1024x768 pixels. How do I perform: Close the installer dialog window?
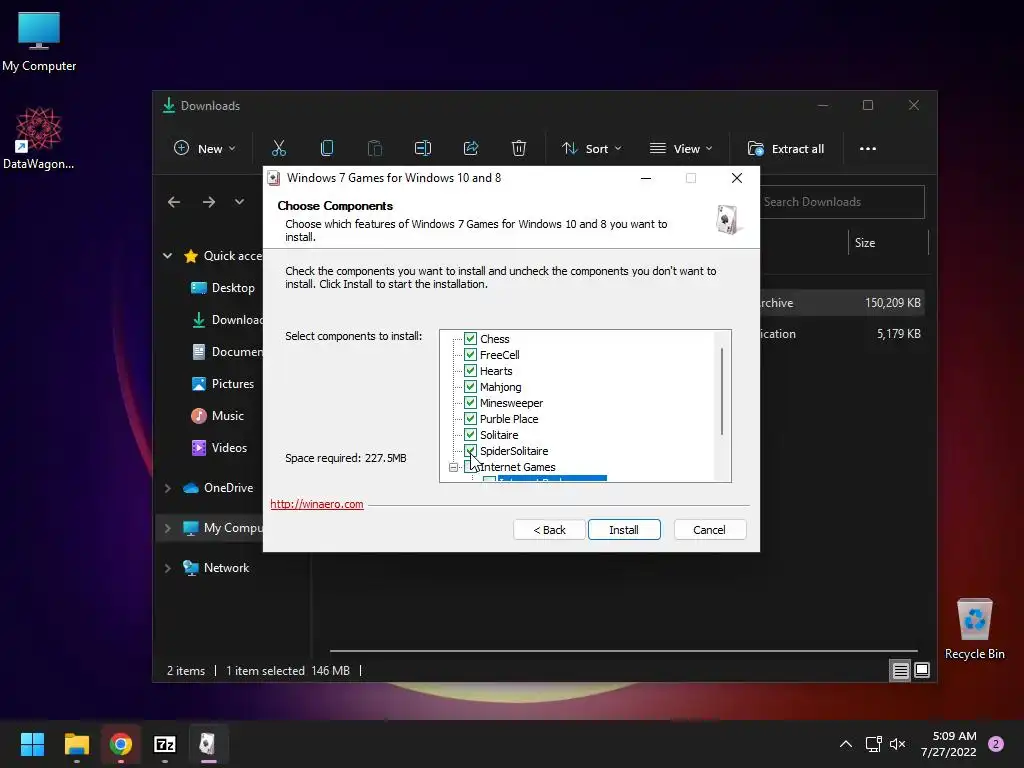click(x=737, y=178)
